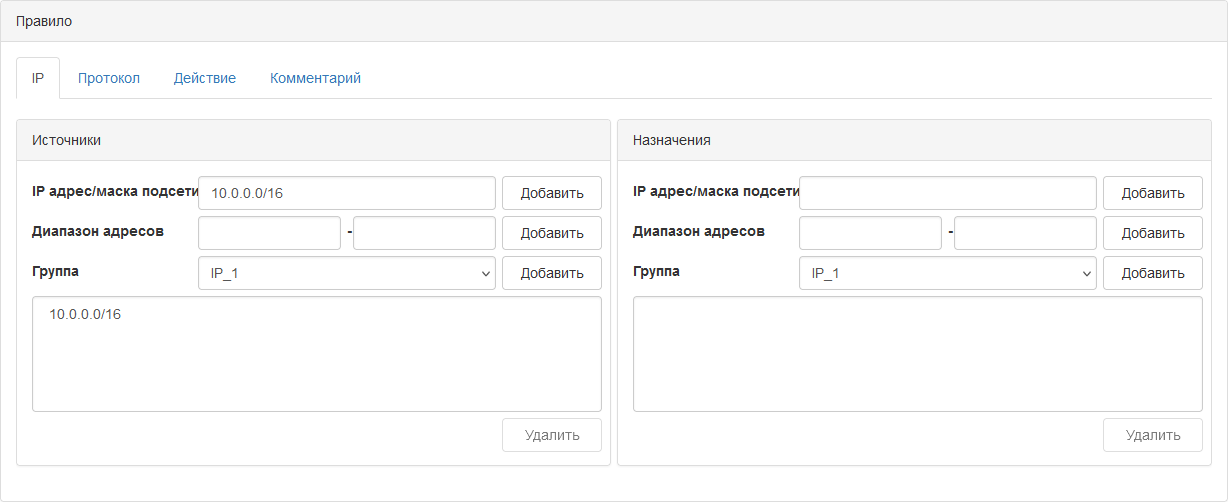Open the Действие tab
The width and height of the screenshot is (1228, 502).
pos(205,78)
